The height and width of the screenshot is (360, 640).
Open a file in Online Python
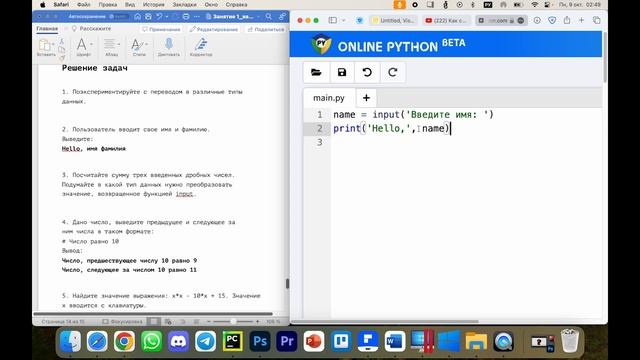point(316,72)
